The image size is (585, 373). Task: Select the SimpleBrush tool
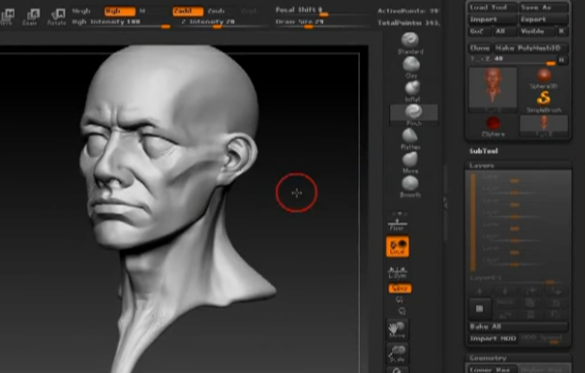click(544, 102)
